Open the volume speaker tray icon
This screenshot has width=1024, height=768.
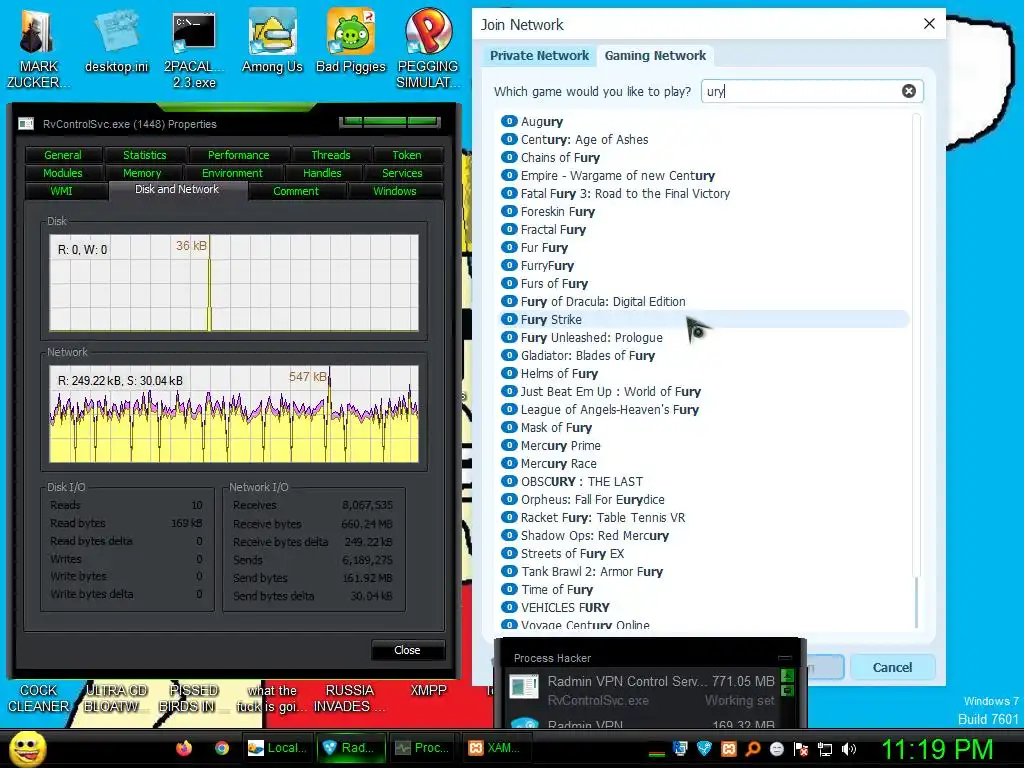tap(849, 749)
